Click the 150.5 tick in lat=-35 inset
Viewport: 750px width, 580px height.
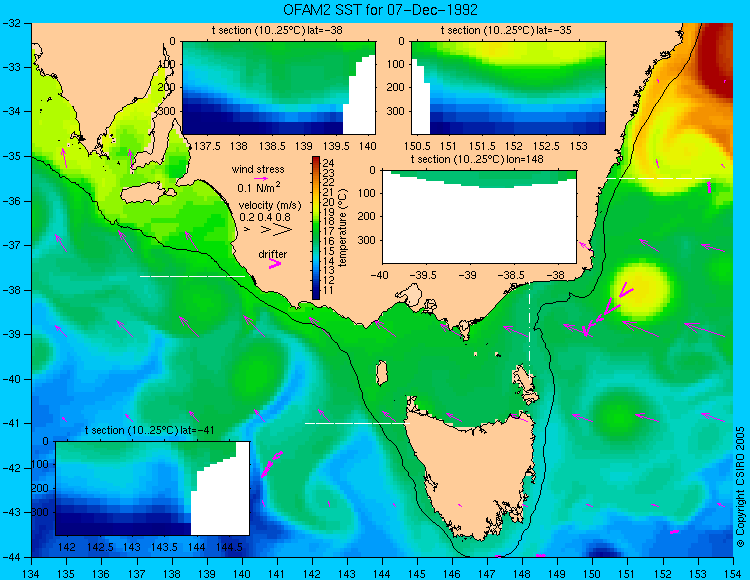click(x=418, y=145)
